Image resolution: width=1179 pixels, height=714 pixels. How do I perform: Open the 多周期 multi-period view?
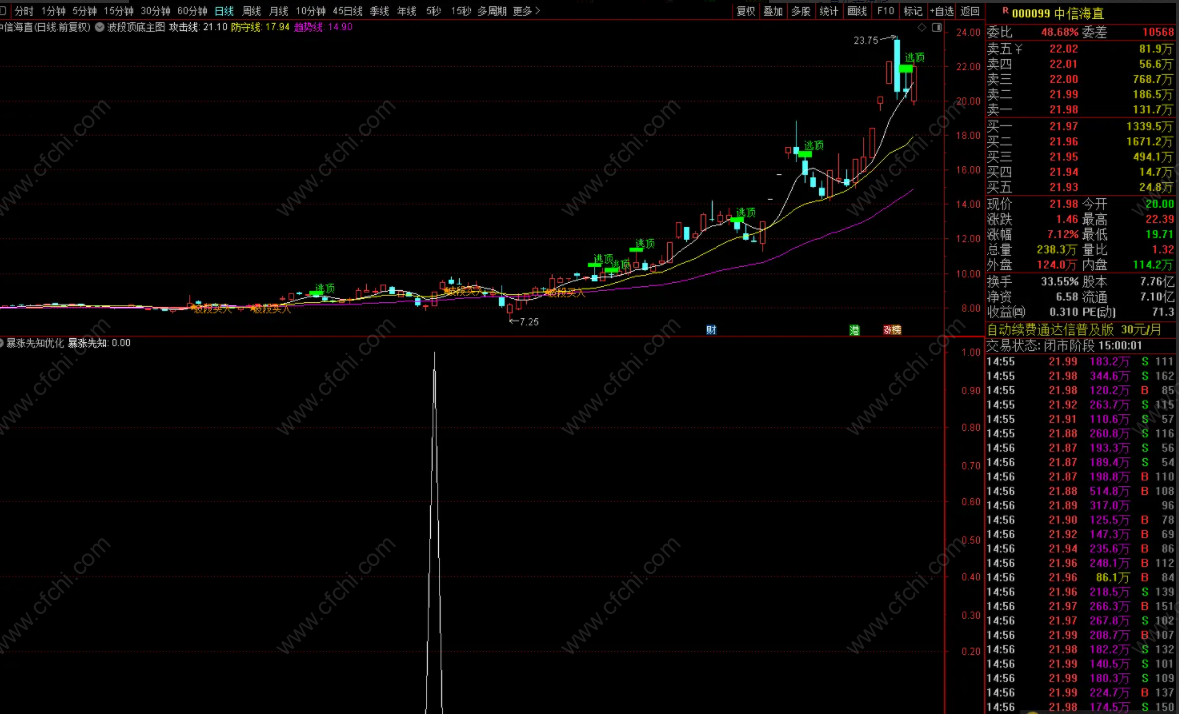click(492, 11)
